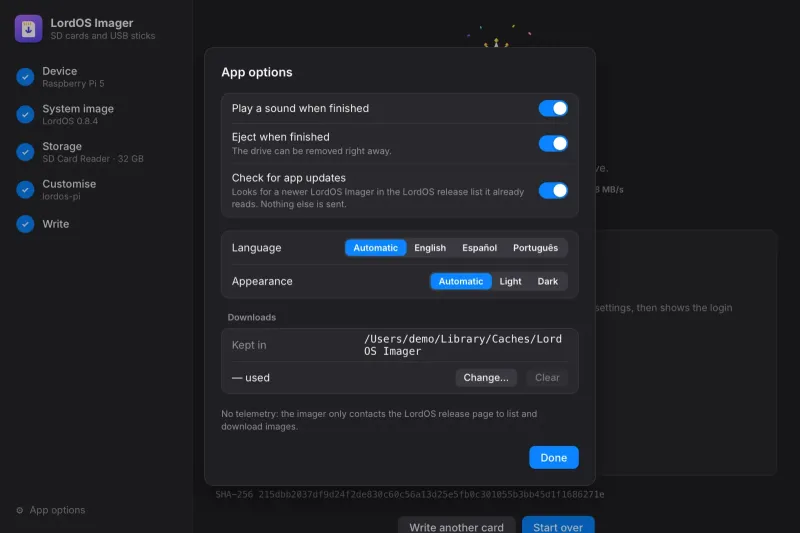Set Appearance to Automatic
The width and height of the screenshot is (800, 533).
461,282
